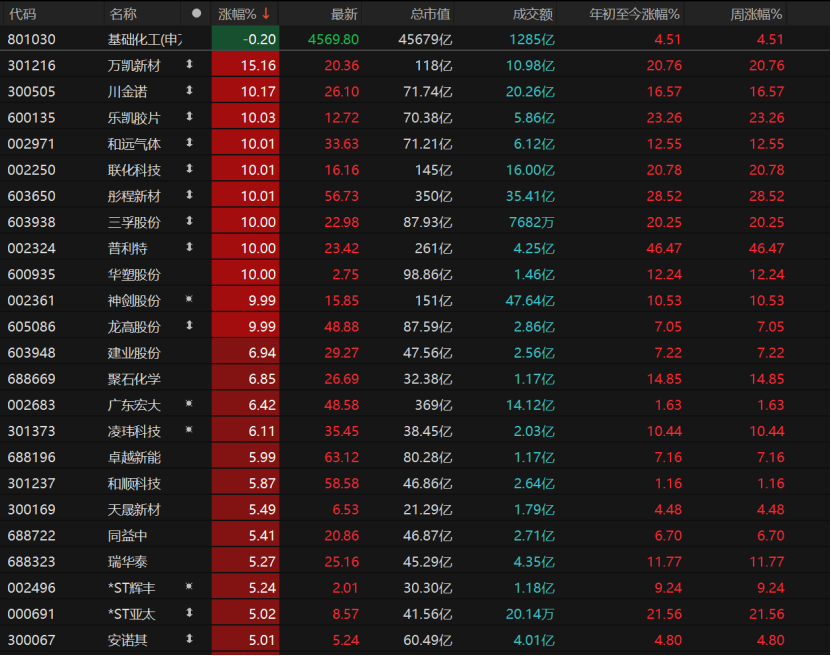Screen dimensions: 831x656
Task: Click the marker icon next to 川金诺
Action: pyautogui.click(x=189, y=91)
